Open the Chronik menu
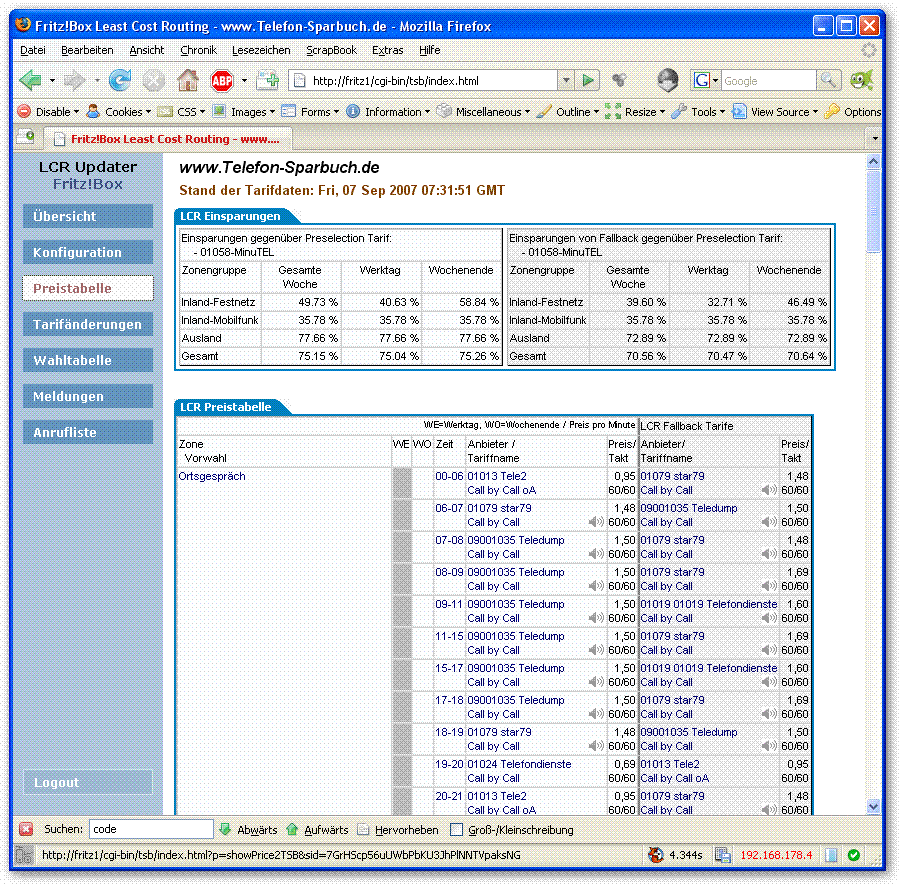 tap(199, 50)
